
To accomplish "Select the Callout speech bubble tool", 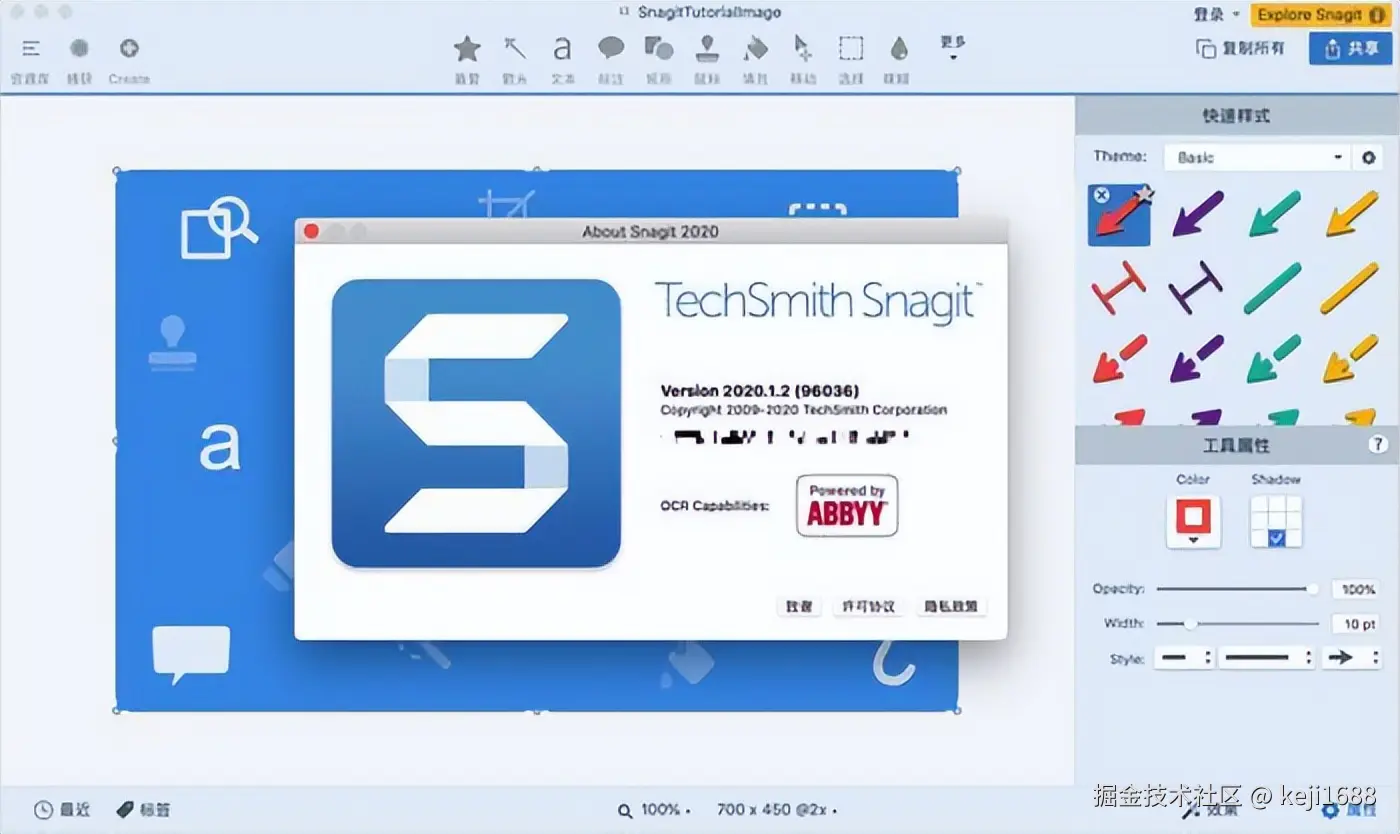I will [x=611, y=48].
